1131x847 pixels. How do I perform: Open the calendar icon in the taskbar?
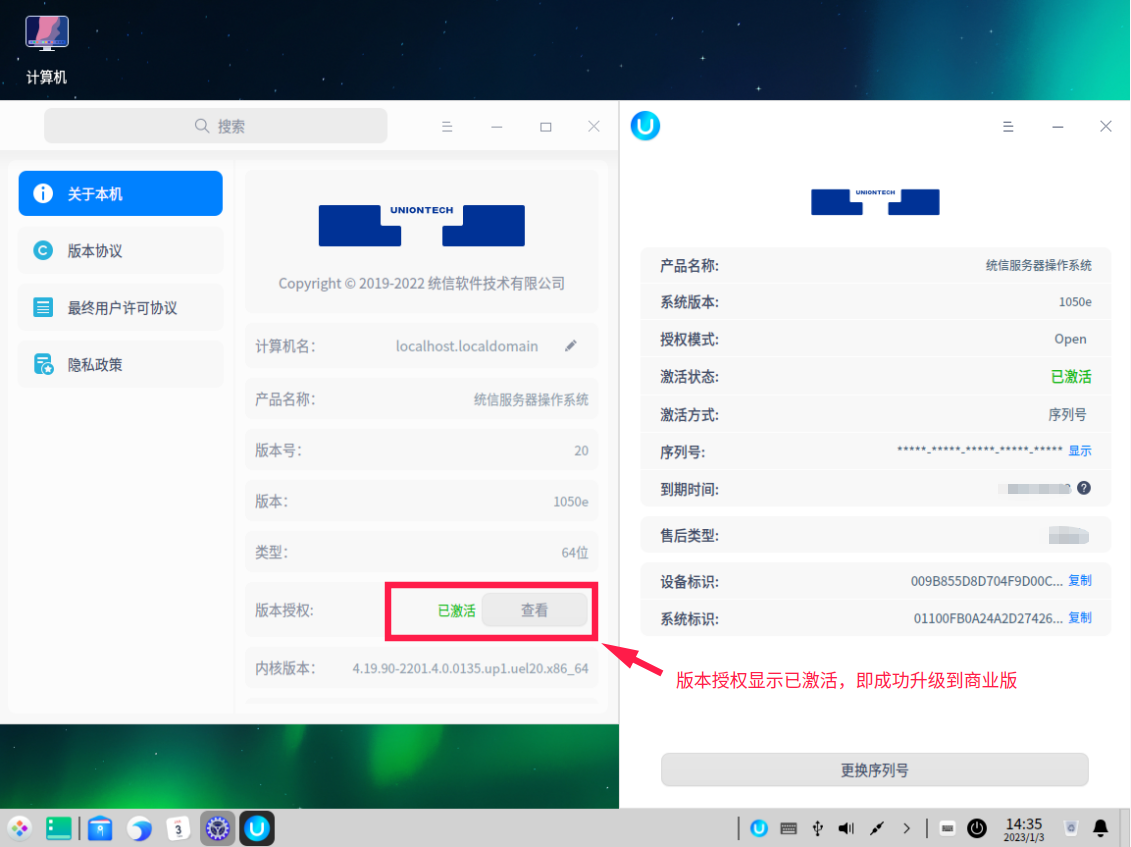pos(178,828)
